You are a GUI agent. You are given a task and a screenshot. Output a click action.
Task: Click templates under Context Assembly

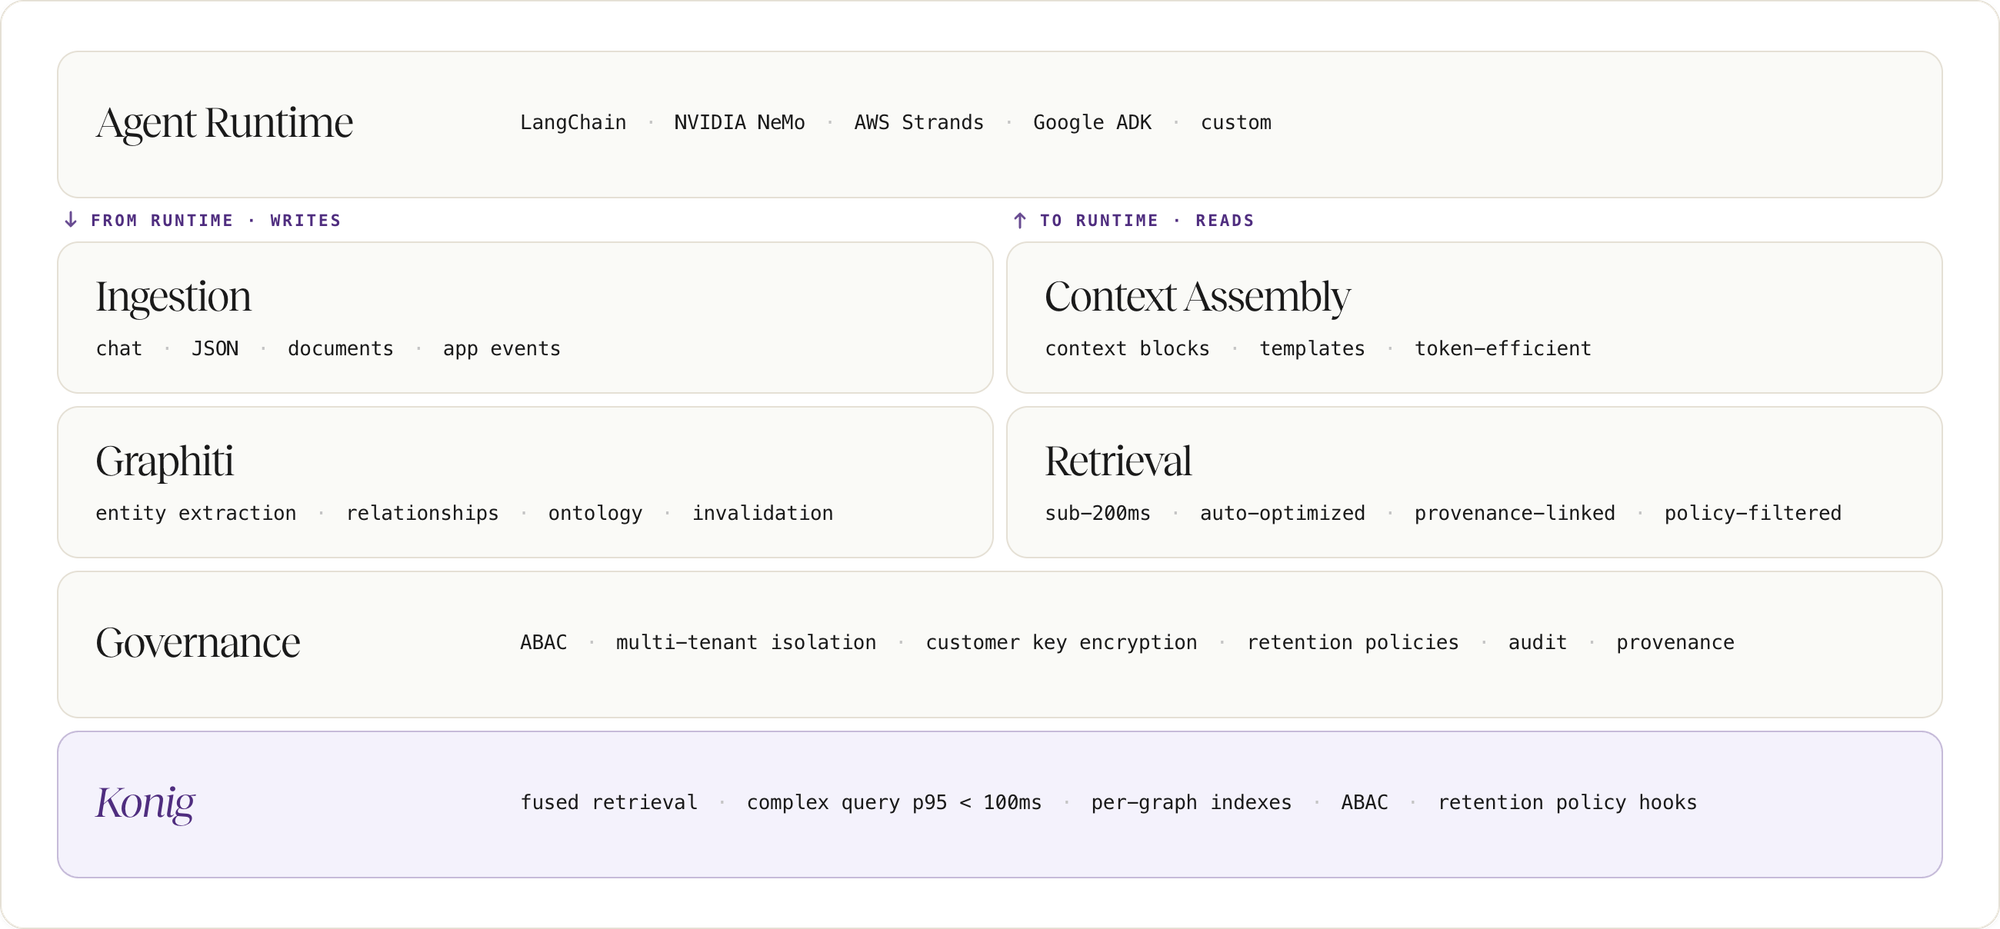tap(1312, 349)
